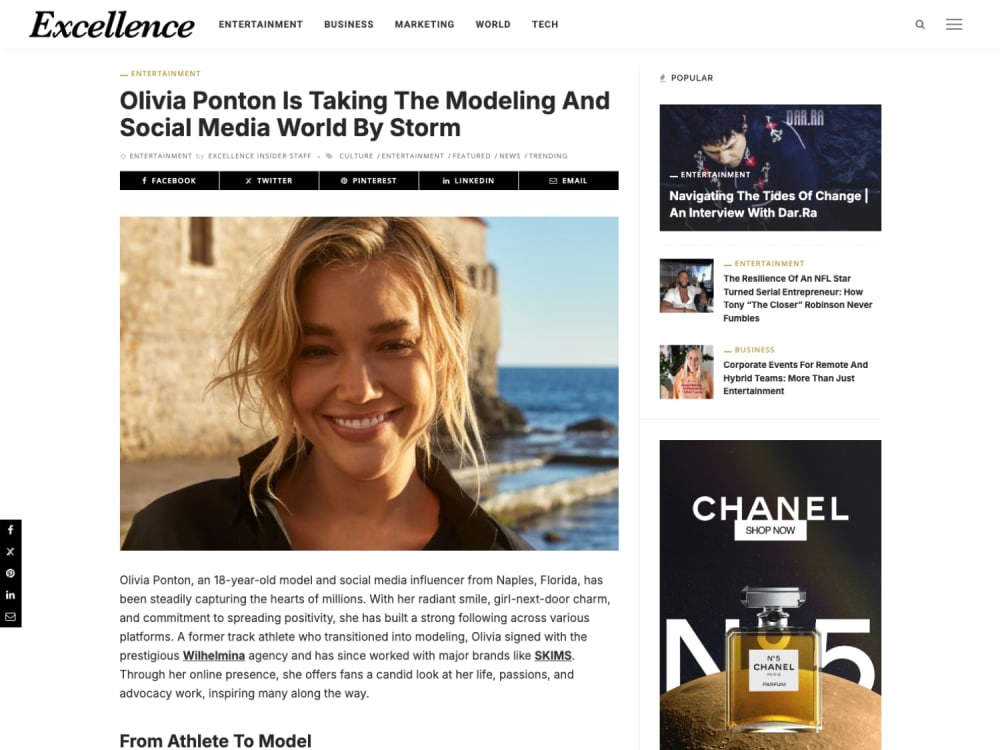Open the News tag link
1000x750 pixels.
pos(510,156)
